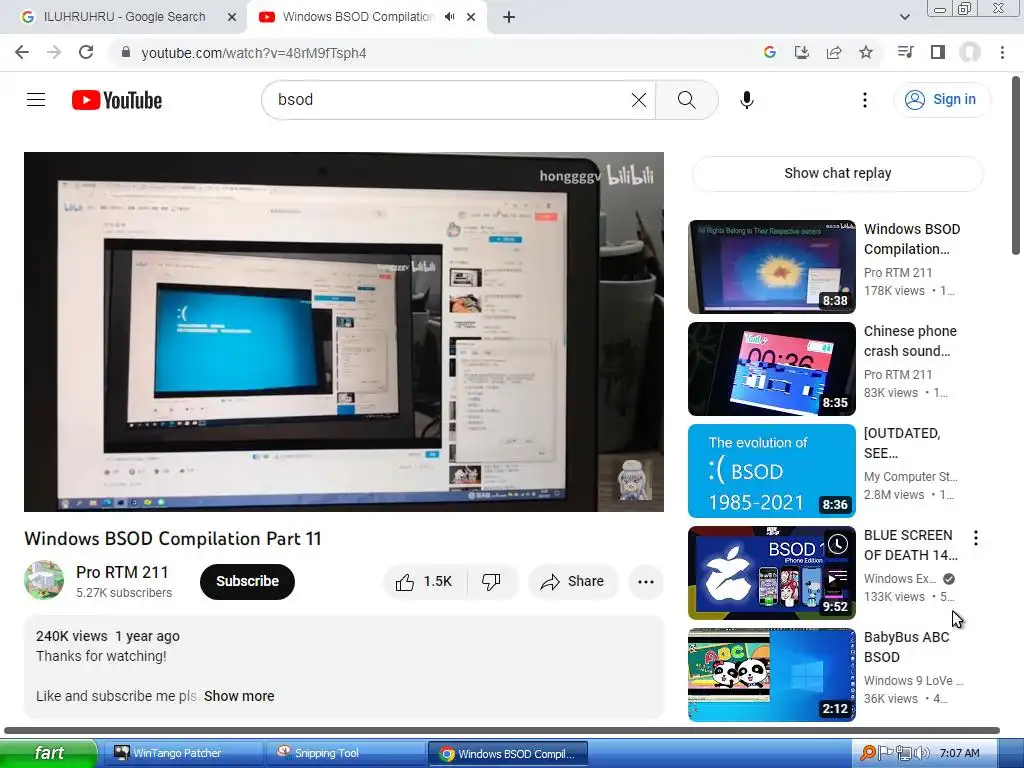This screenshot has height=768, width=1024.
Task: Click the 7:07 AM clock
Action: coord(959,753)
